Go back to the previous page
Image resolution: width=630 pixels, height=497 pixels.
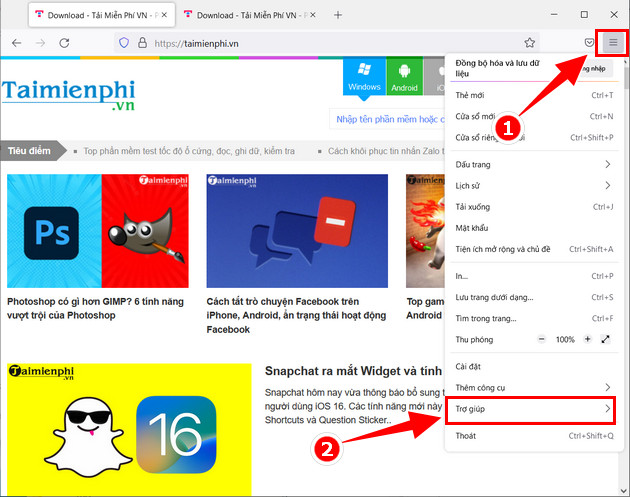coord(16,43)
